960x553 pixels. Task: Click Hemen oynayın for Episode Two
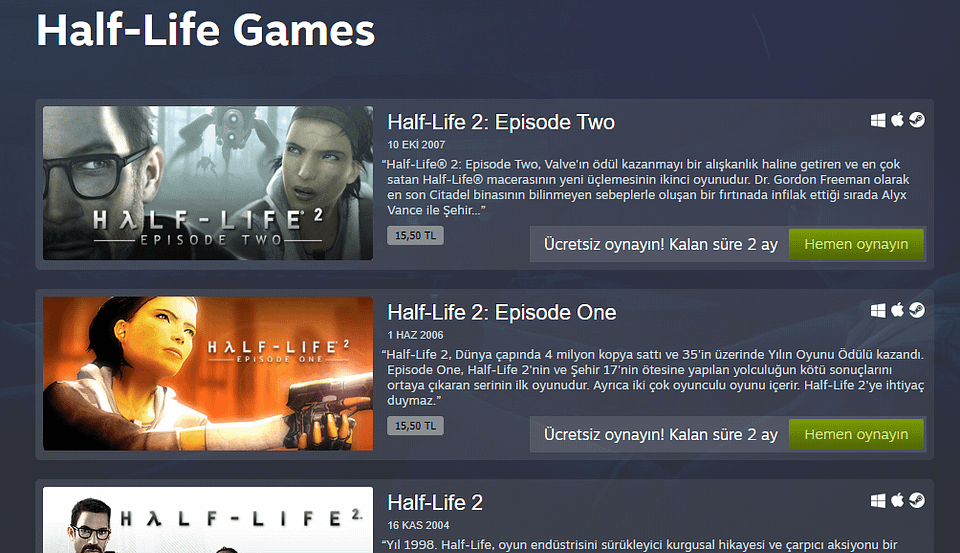(856, 244)
